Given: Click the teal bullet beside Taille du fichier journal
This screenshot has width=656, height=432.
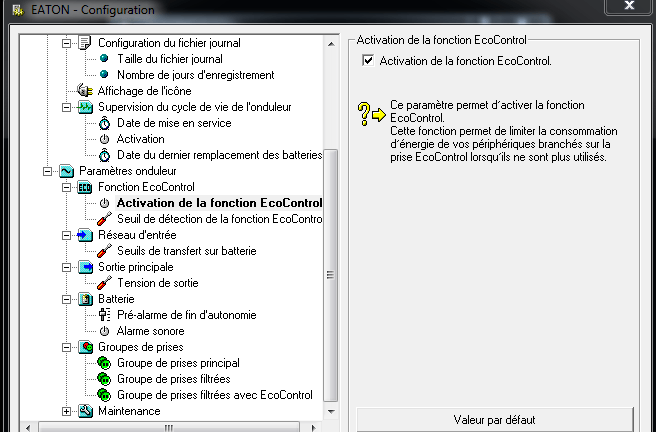Looking at the screenshot, I should [104, 59].
